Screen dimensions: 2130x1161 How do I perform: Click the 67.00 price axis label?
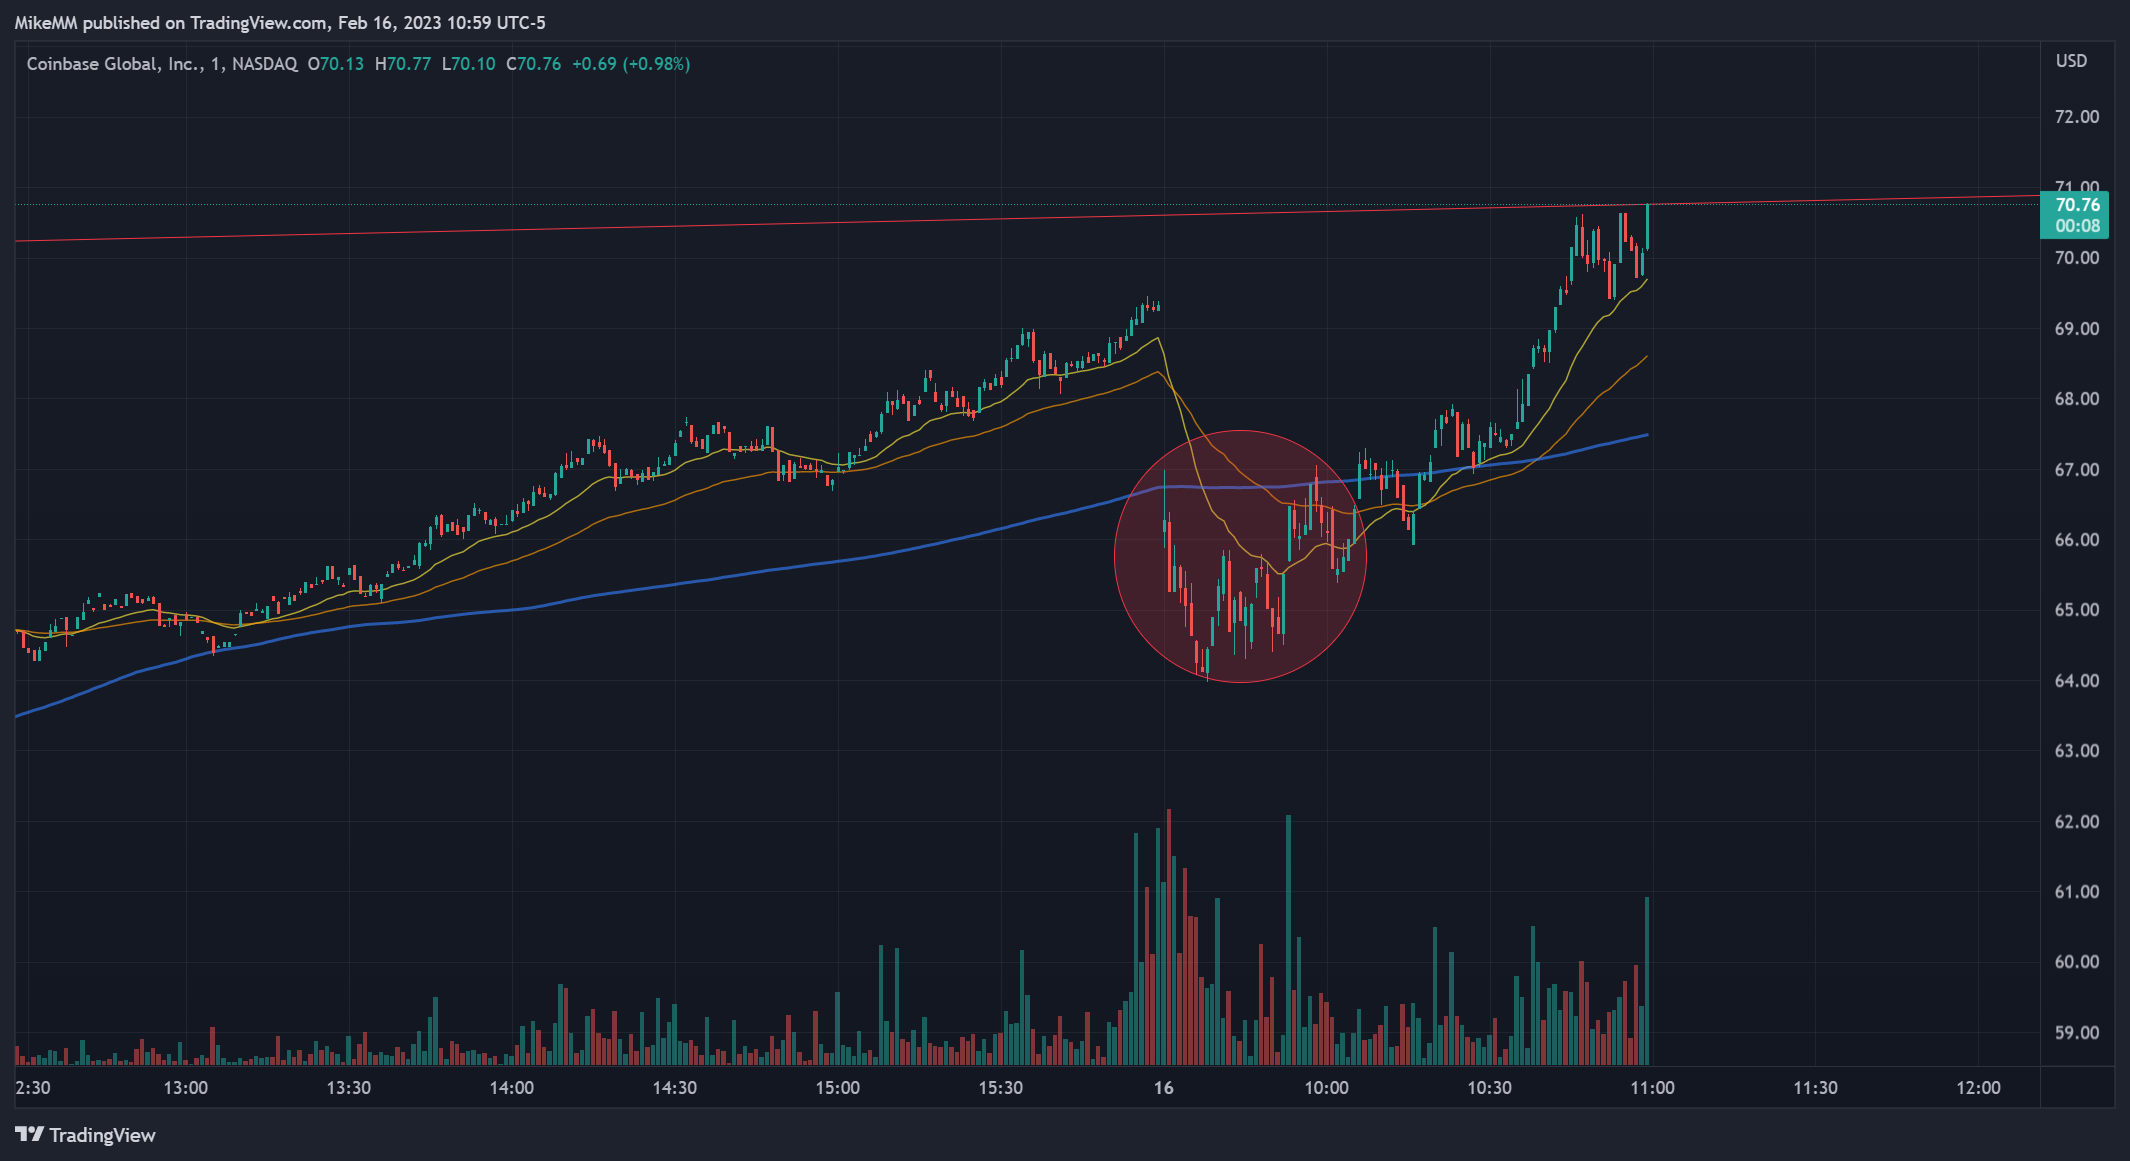2077,470
